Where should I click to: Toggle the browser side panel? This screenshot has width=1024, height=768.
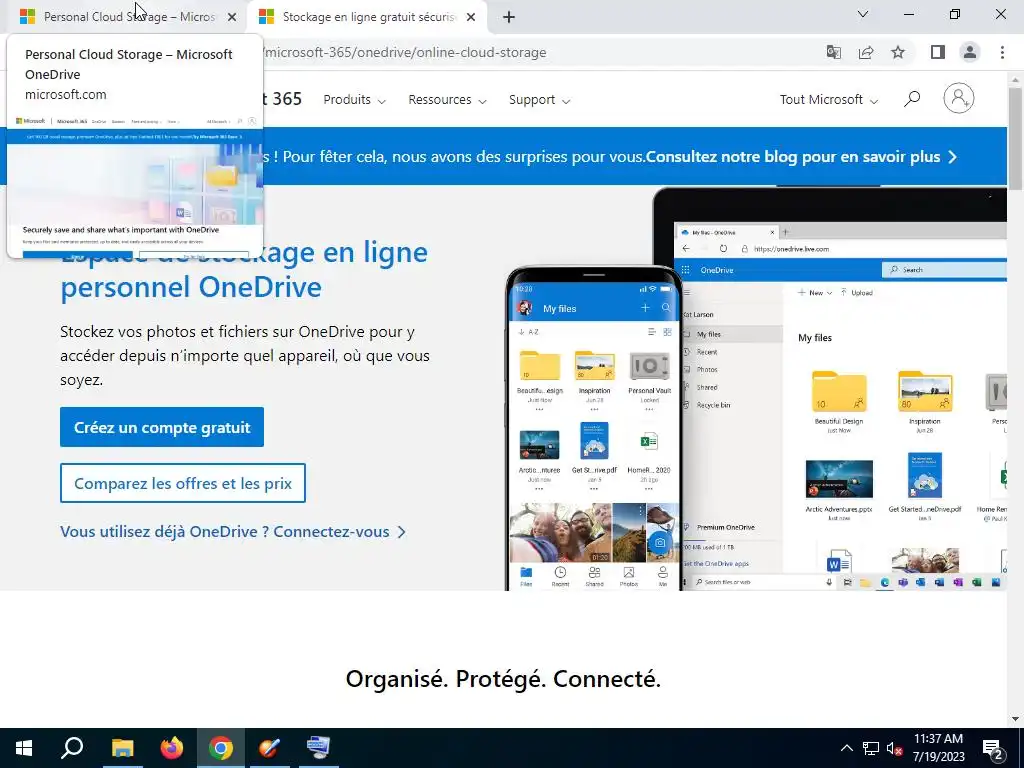[938, 52]
